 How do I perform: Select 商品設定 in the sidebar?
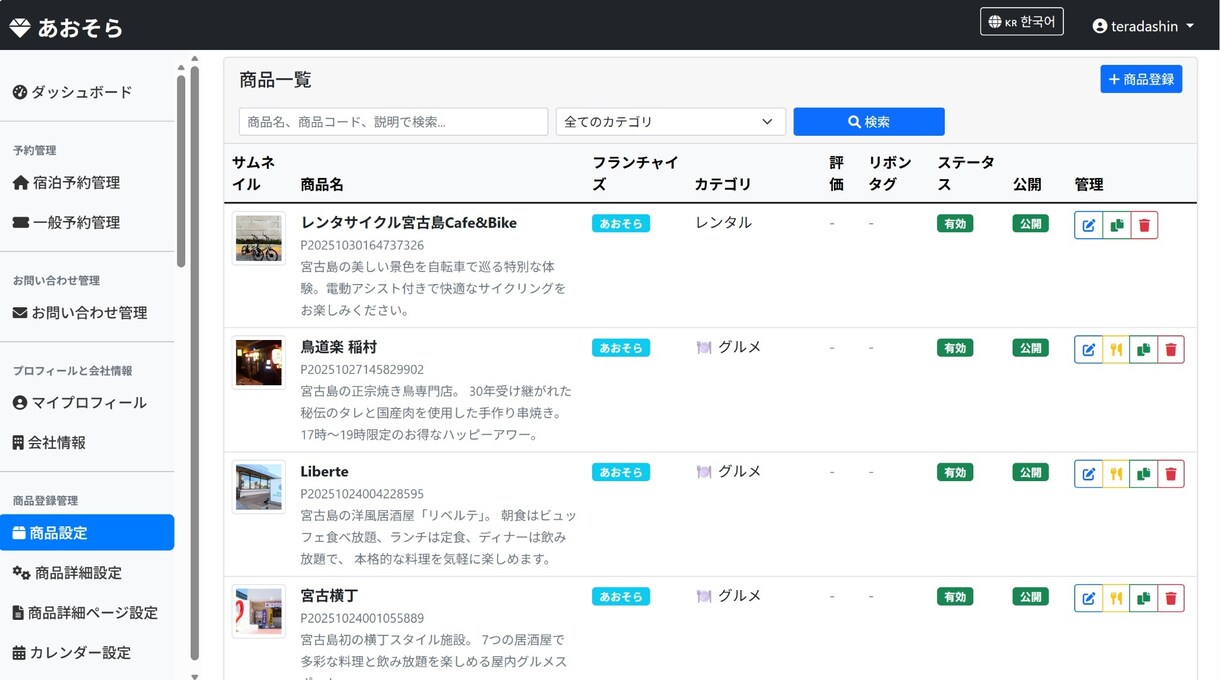pos(87,532)
